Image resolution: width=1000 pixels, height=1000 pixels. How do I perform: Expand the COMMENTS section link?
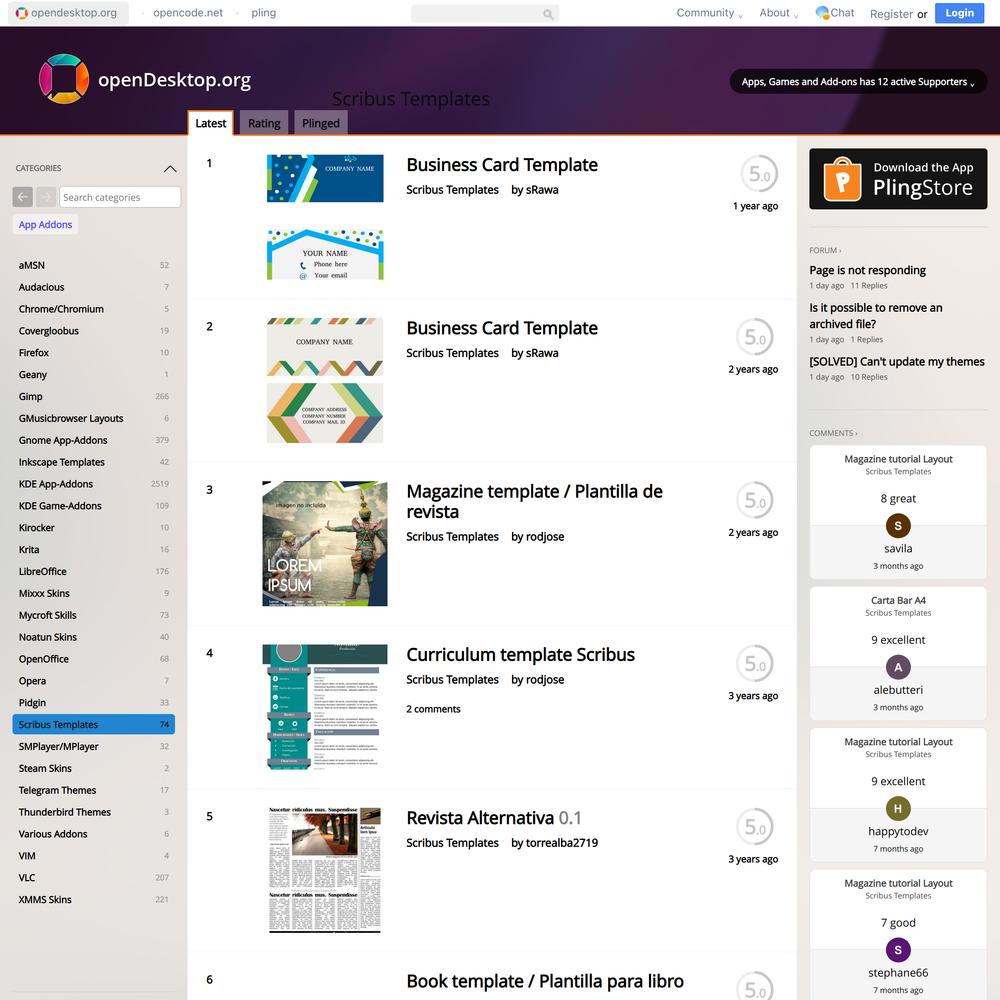tap(833, 433)
